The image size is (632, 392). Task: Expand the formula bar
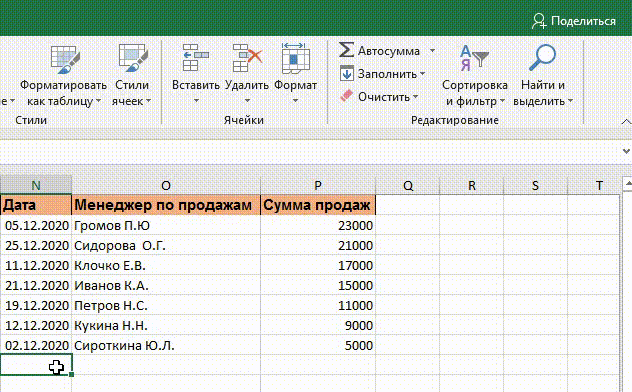coord(626,151)
